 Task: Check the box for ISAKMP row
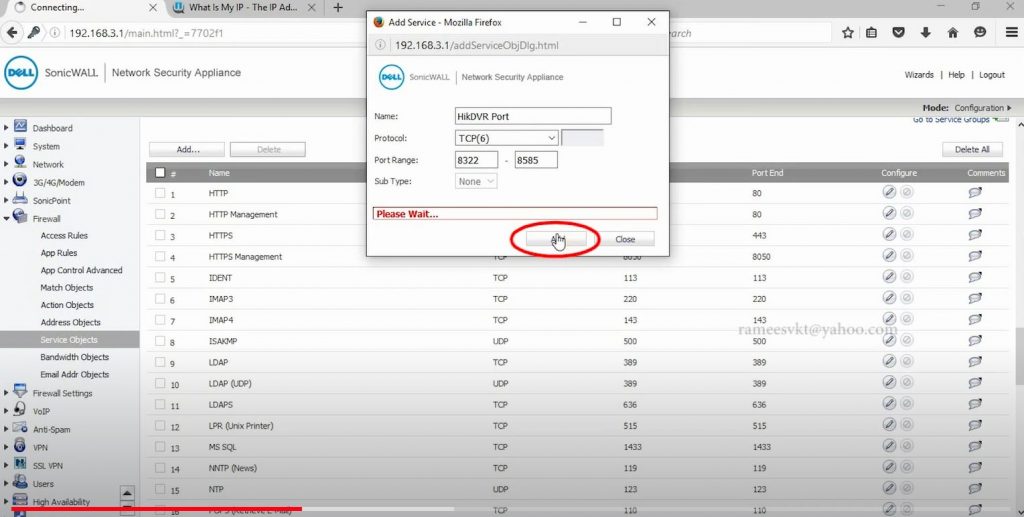[x=160, y=341]
